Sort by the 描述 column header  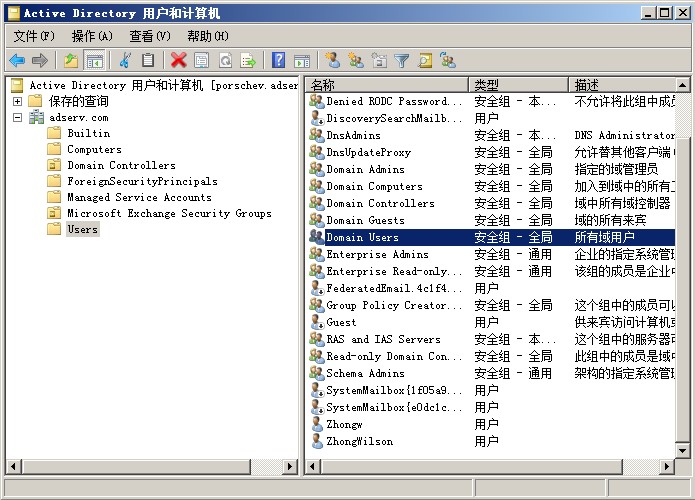(621, 84)
